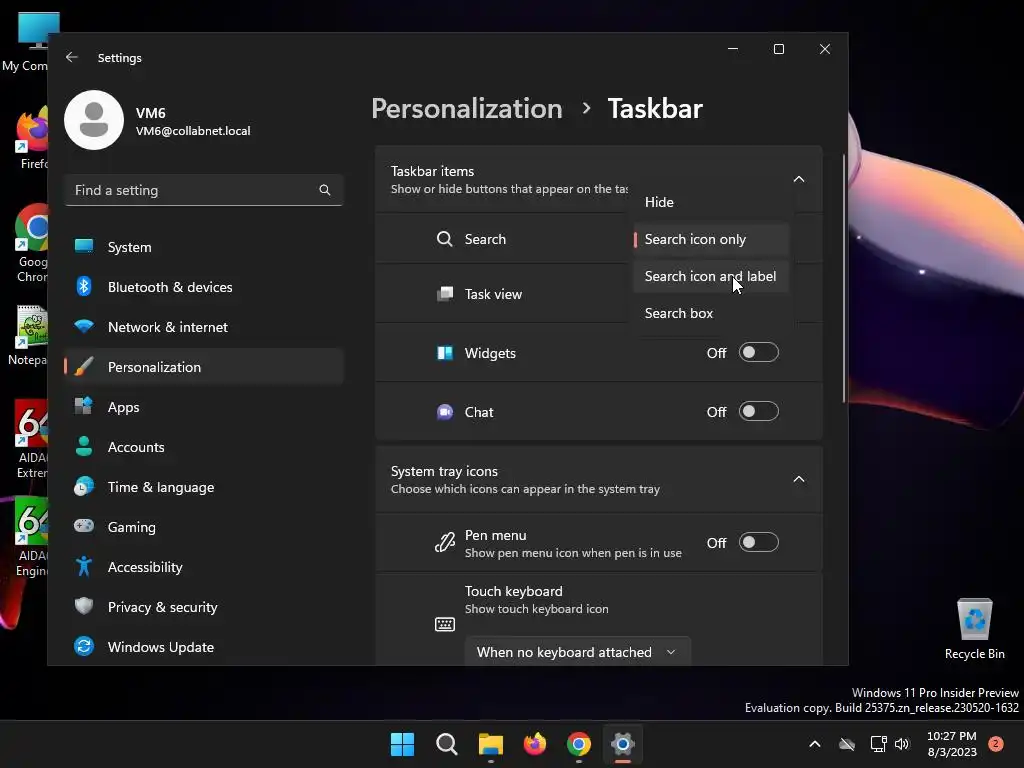Open the System category

[x=204, y=247]
